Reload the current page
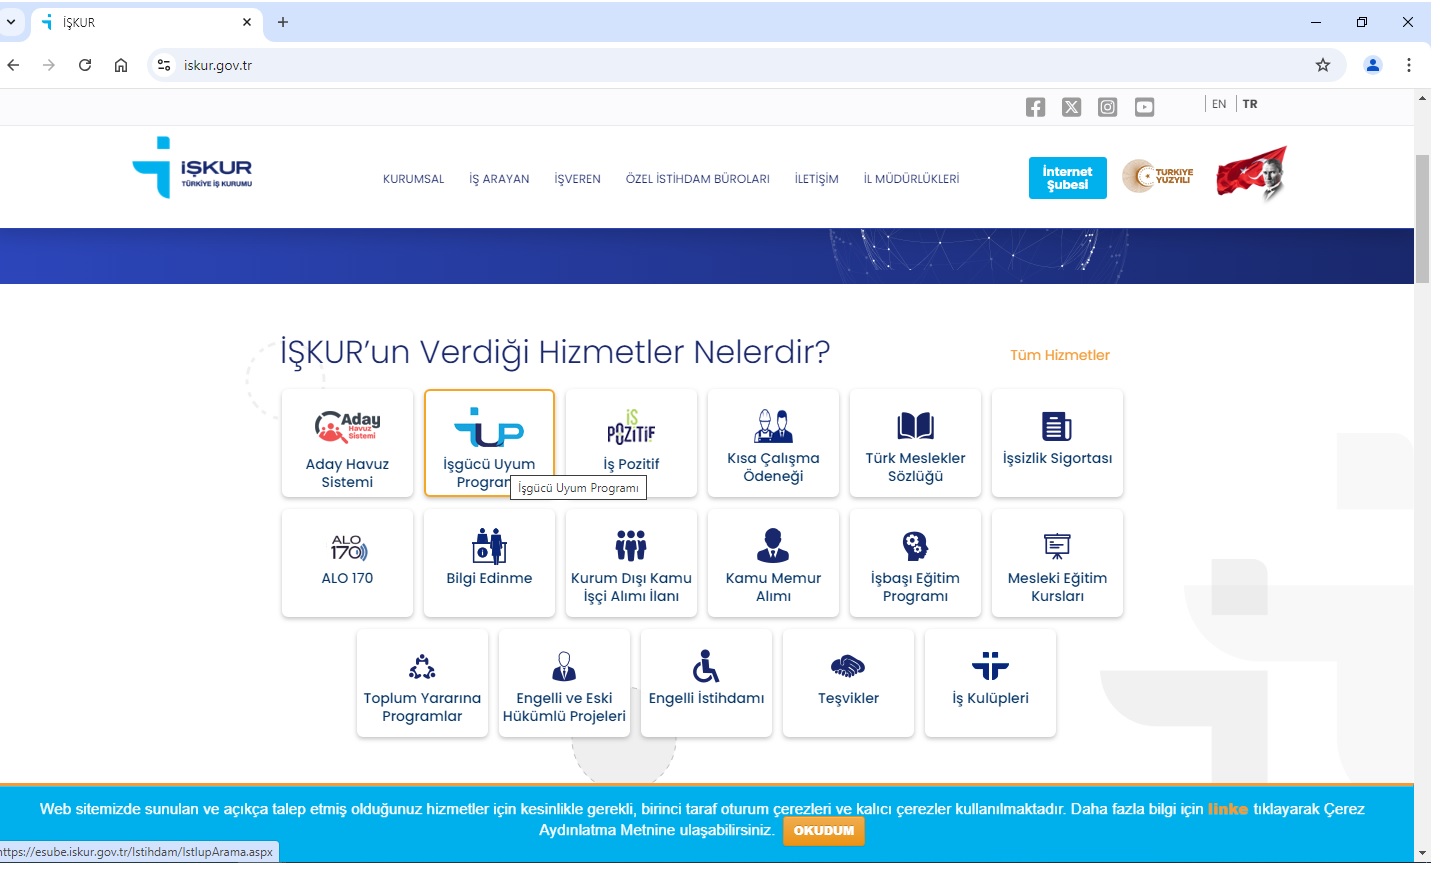The image size is (1440, 872). pyautogui.click(x=85, y=65)
